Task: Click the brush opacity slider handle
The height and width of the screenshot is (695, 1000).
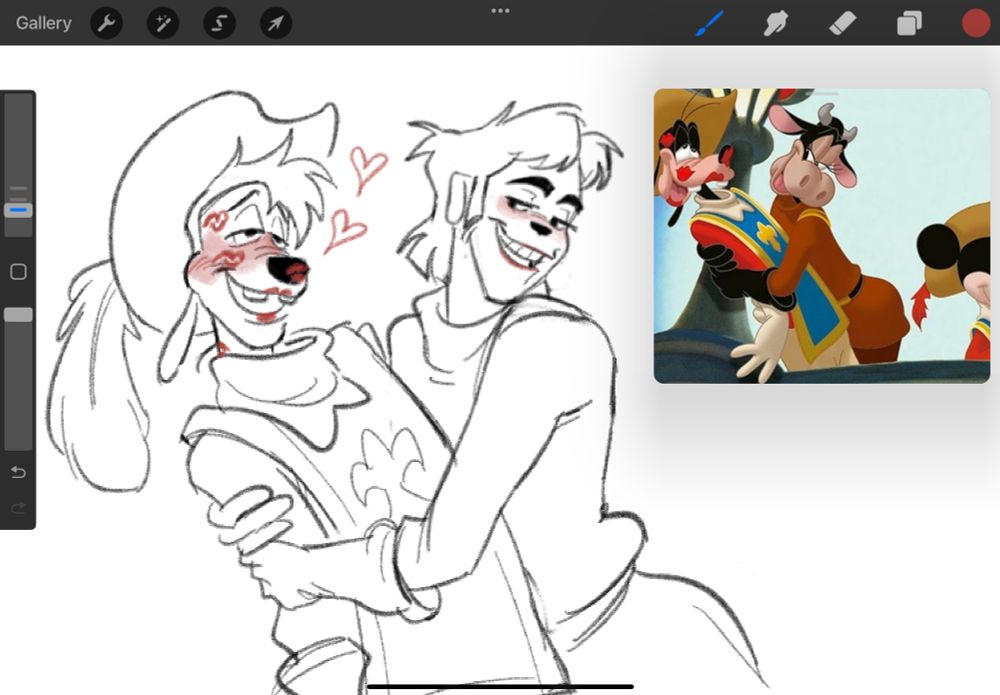Action: click(18, 314)
